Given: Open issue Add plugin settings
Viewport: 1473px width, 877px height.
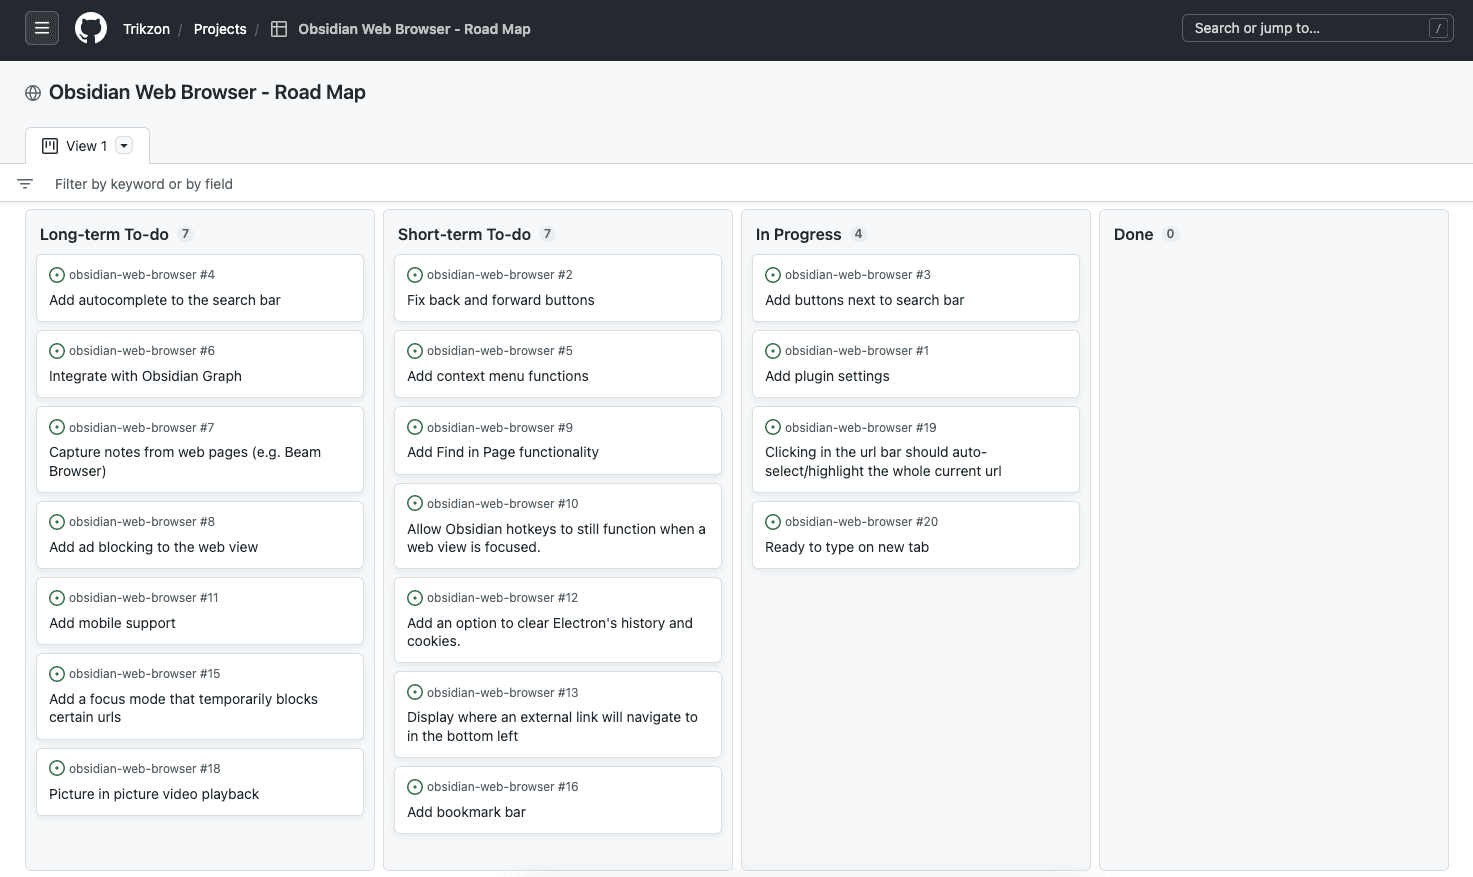Looking at the screenshot, I should (827, 376).
